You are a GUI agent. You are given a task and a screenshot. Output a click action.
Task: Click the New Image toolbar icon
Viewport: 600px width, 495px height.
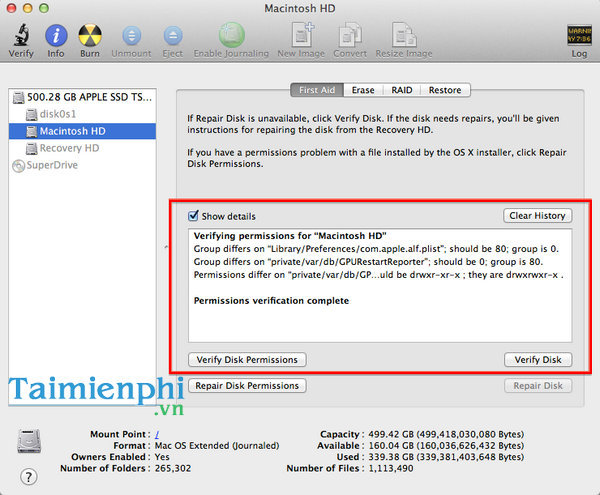coord(302,35)
